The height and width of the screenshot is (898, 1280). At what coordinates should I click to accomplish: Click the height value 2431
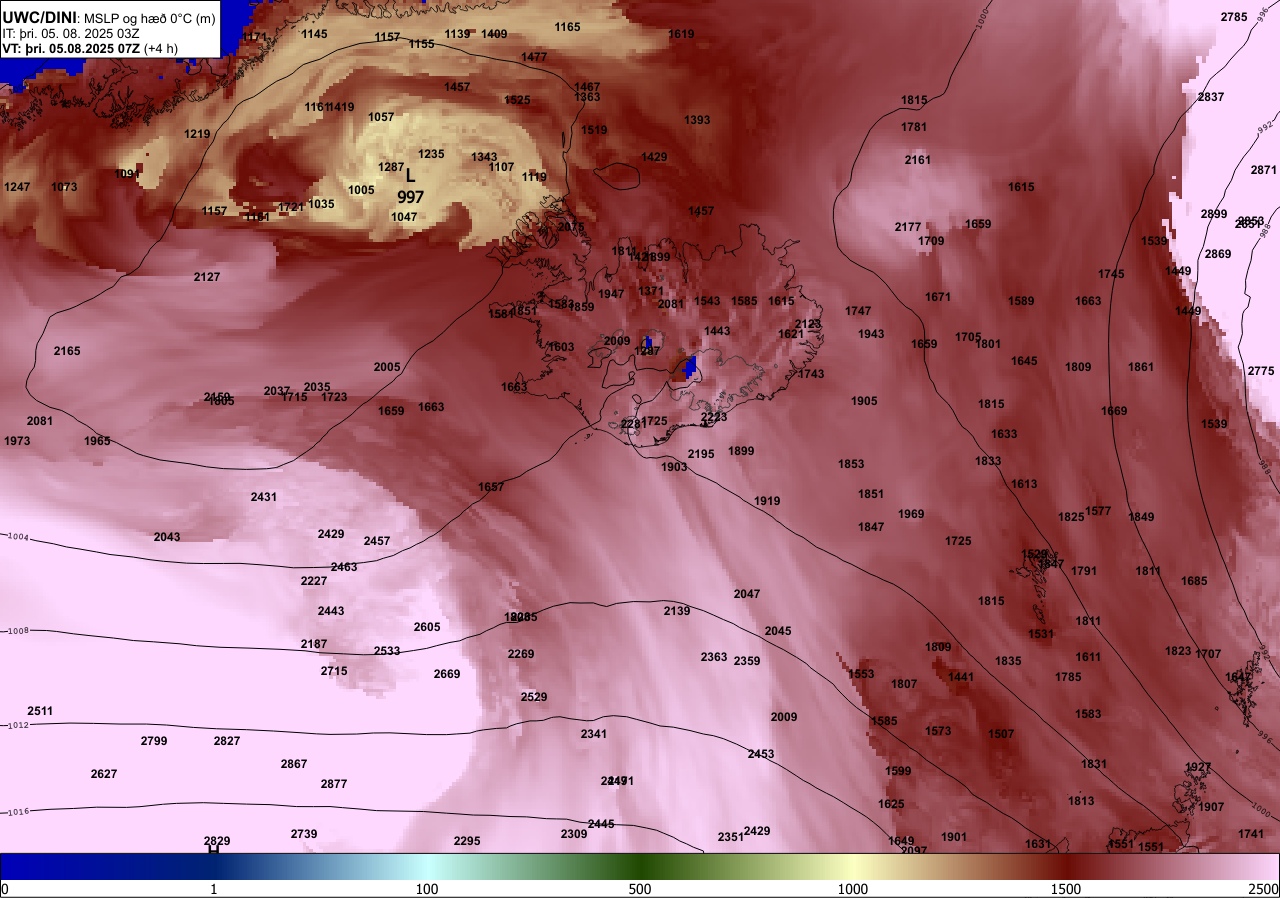click(x=264, y=497)
